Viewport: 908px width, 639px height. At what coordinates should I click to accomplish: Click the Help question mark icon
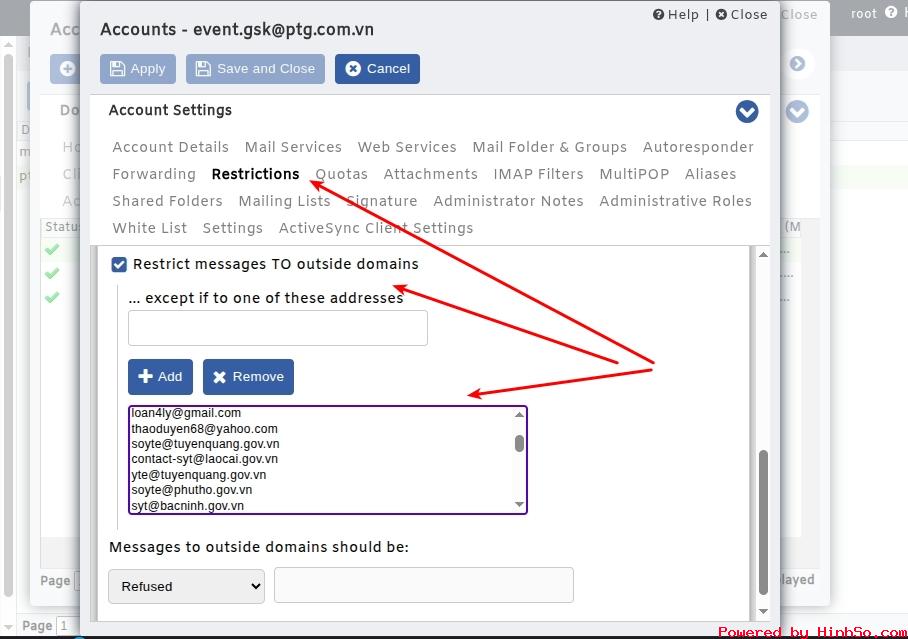(x=658, y=14)
